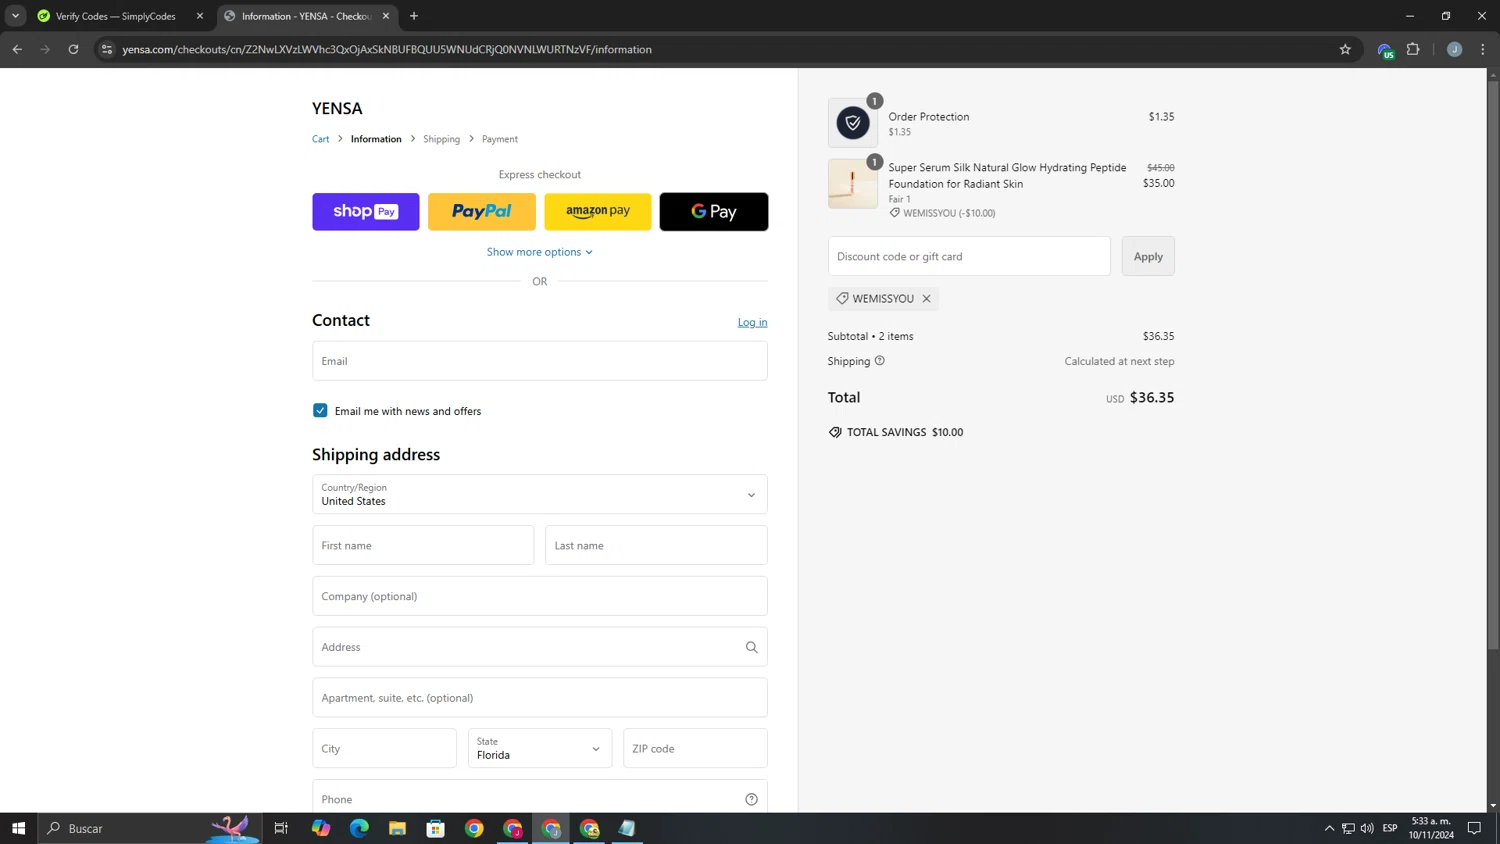Click the Buscar taskbar search box
This screenshot has height=844, width=1500.
click(x=150, y=828)
